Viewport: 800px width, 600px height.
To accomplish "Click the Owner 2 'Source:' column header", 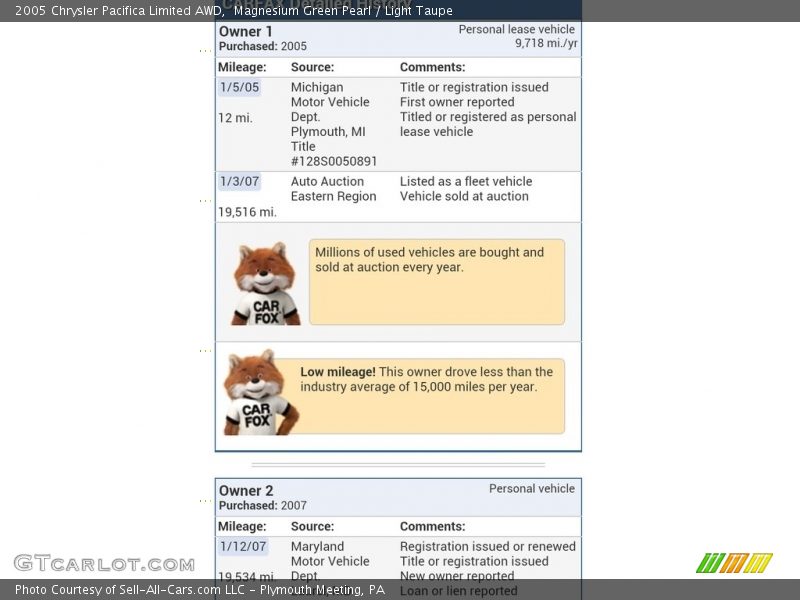I will click(x=312, y=527).
